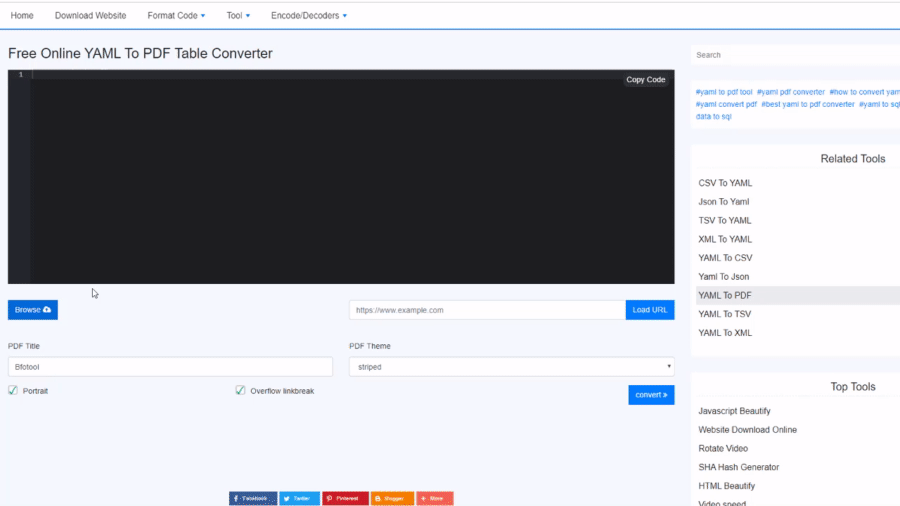Share page on Facebook

[253, 498]
